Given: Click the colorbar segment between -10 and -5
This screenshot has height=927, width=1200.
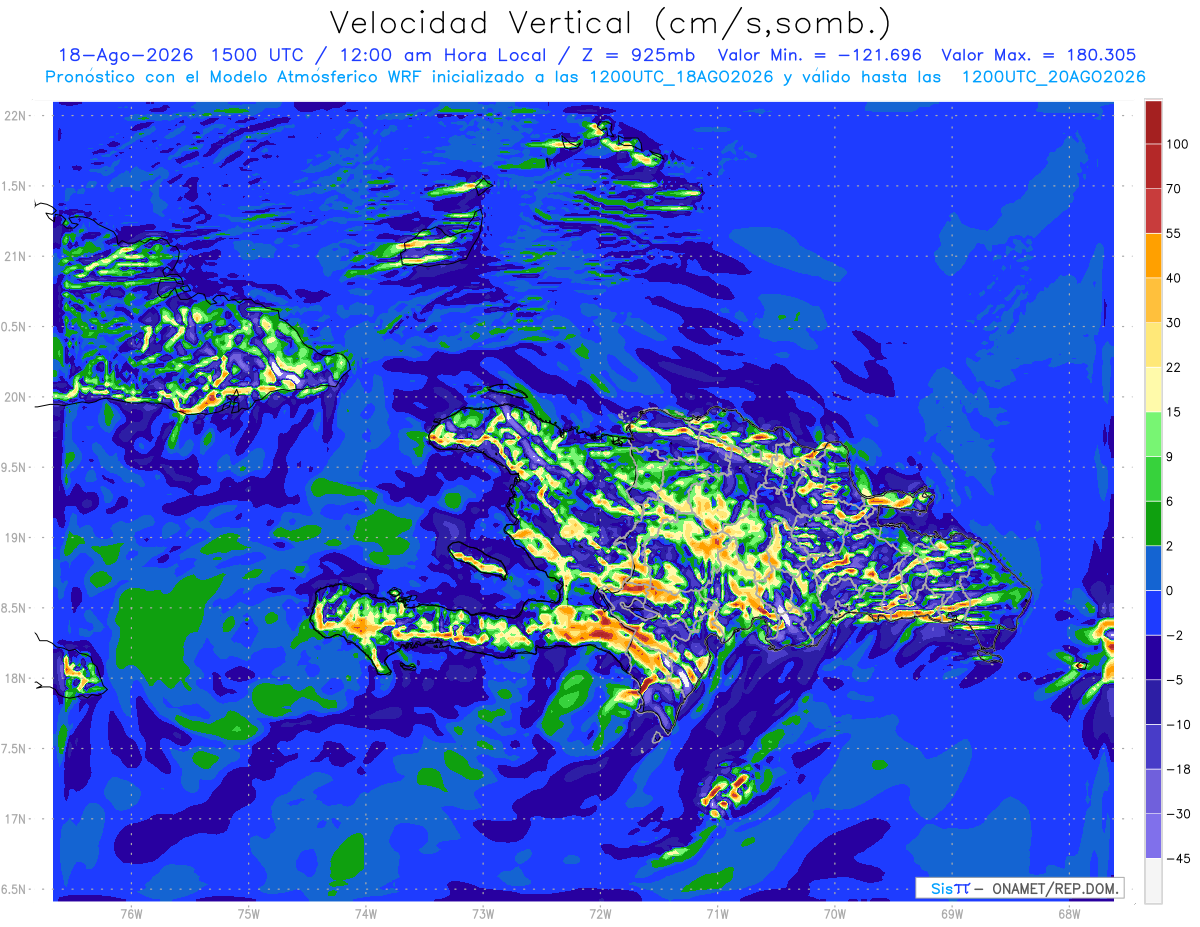Looking at the screenshot, I should coord(1153,702).
